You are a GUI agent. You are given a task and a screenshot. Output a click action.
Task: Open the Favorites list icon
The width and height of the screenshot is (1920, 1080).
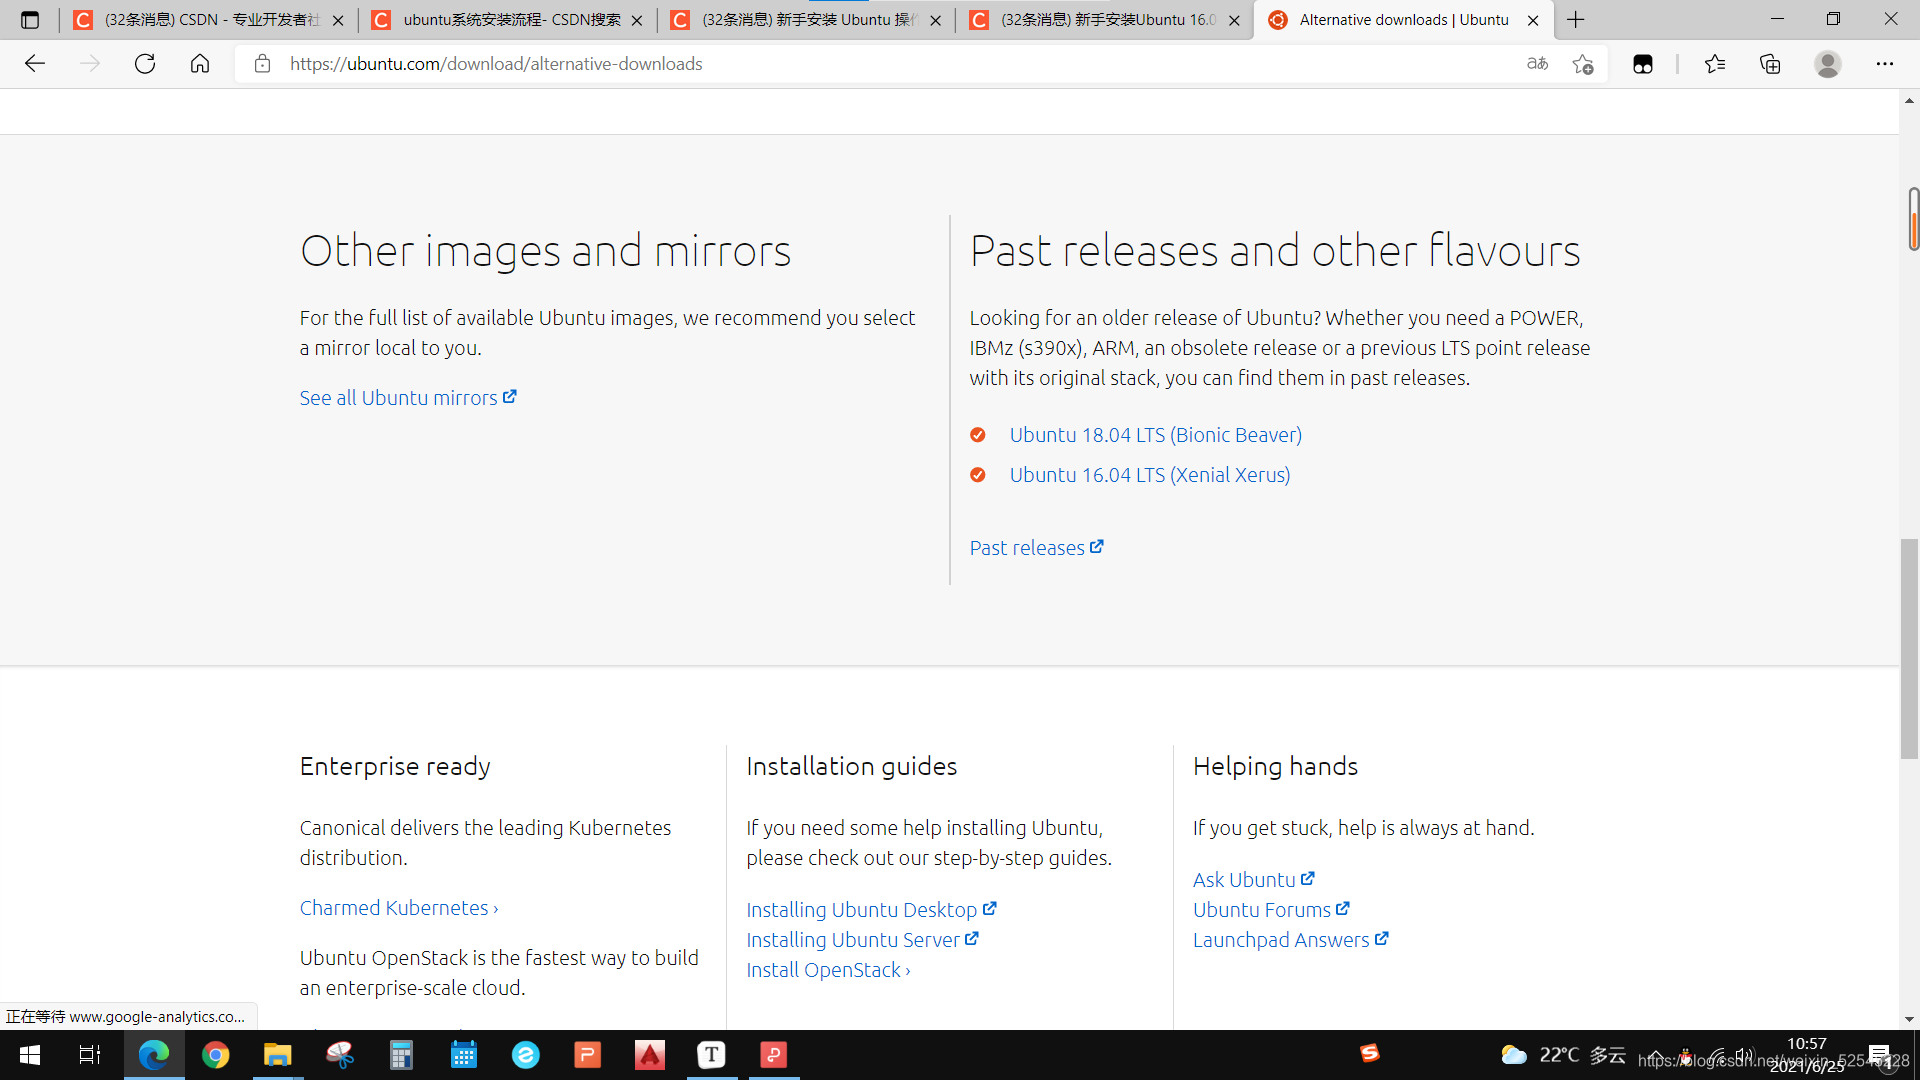click(x=1715, y=64)
